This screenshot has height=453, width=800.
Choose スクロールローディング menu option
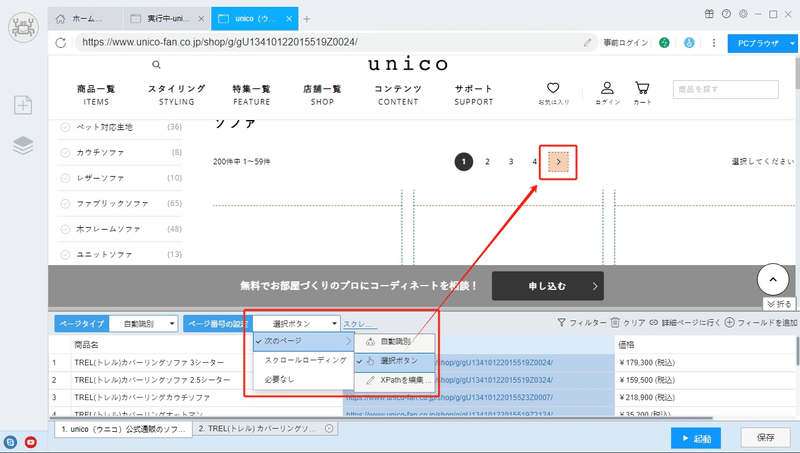[x=304, y=360]
